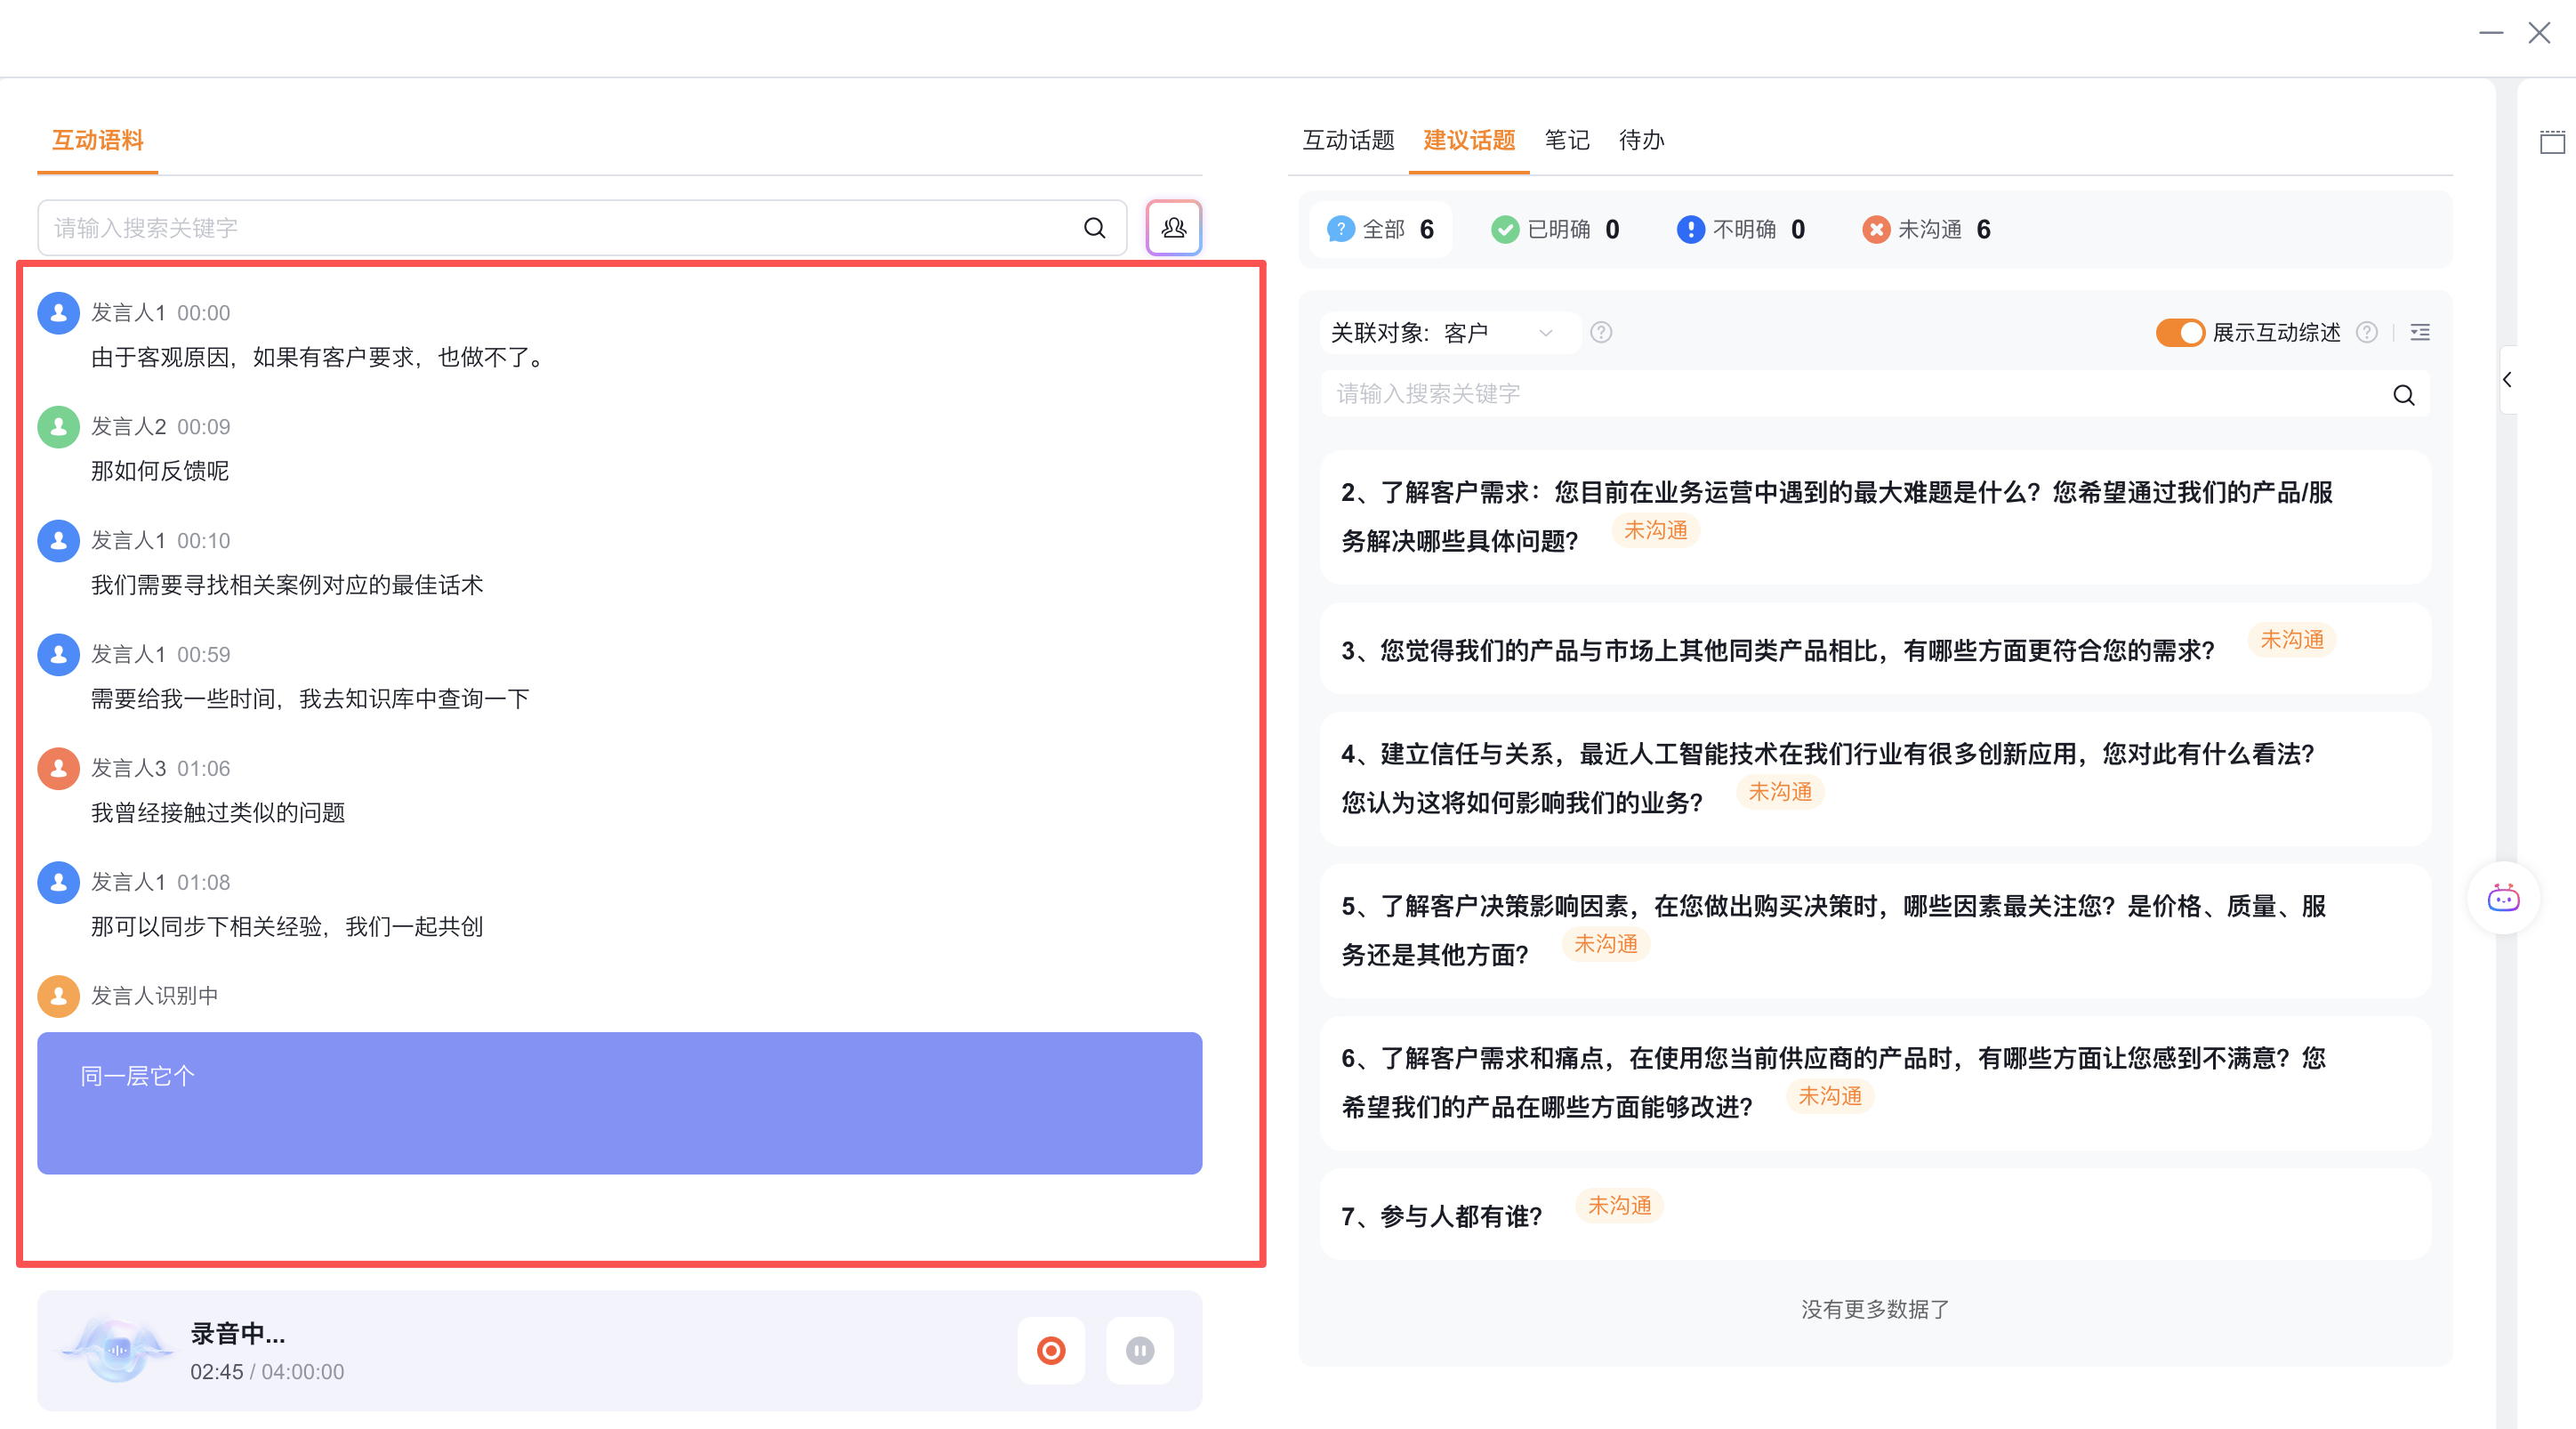The width and height of the screenshot is (2576, 1429).
Task: Open the list menu icon in the topics header
Action: (x=2420, y=332)
